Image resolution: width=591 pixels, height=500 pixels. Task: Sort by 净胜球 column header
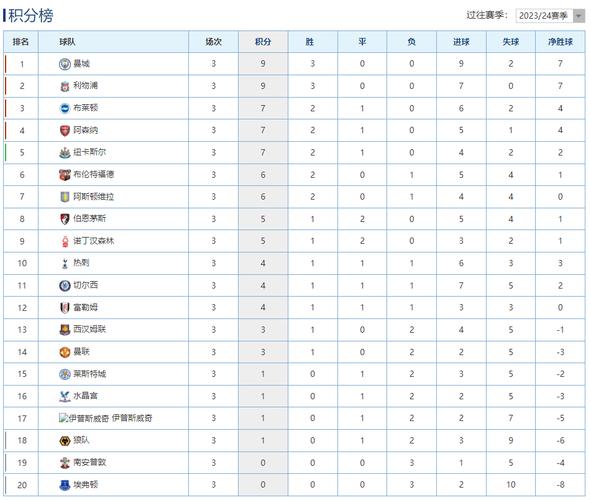560,42
